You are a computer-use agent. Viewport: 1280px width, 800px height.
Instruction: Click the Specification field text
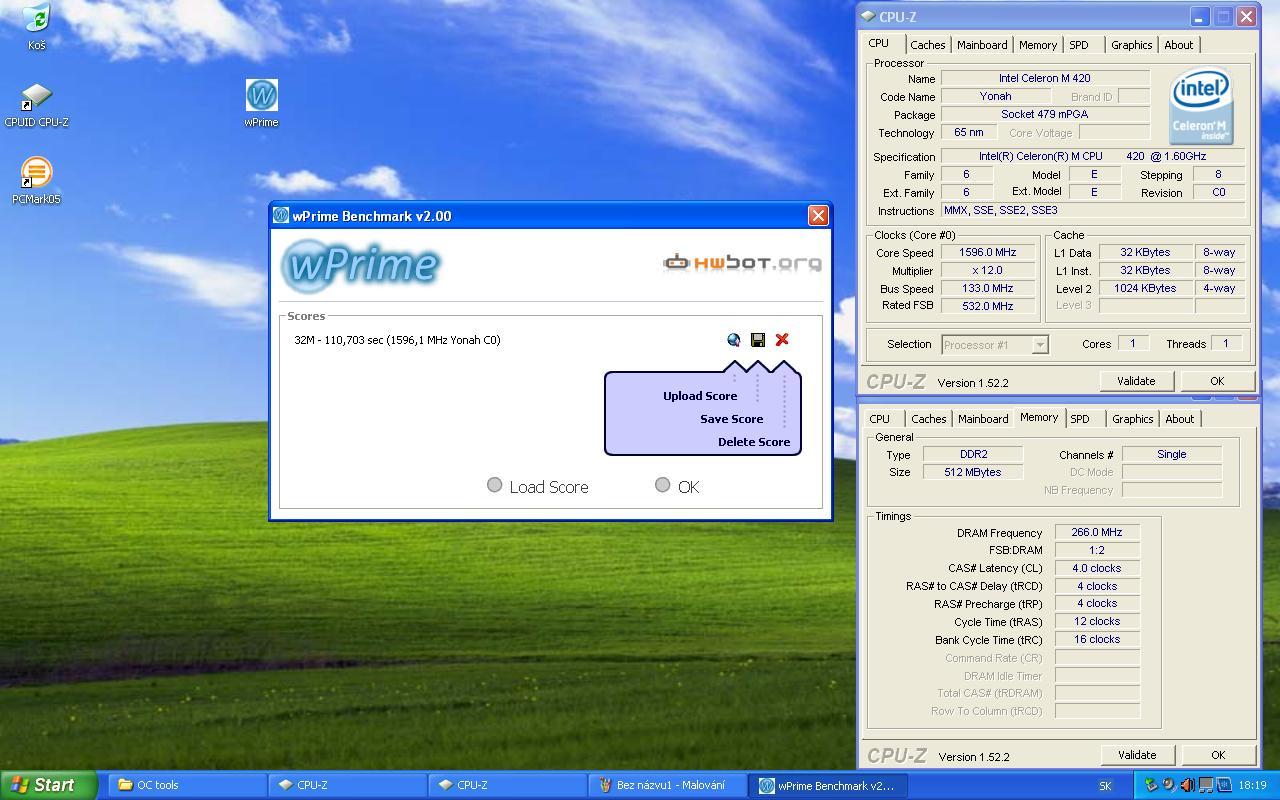tap(1093, 156)
